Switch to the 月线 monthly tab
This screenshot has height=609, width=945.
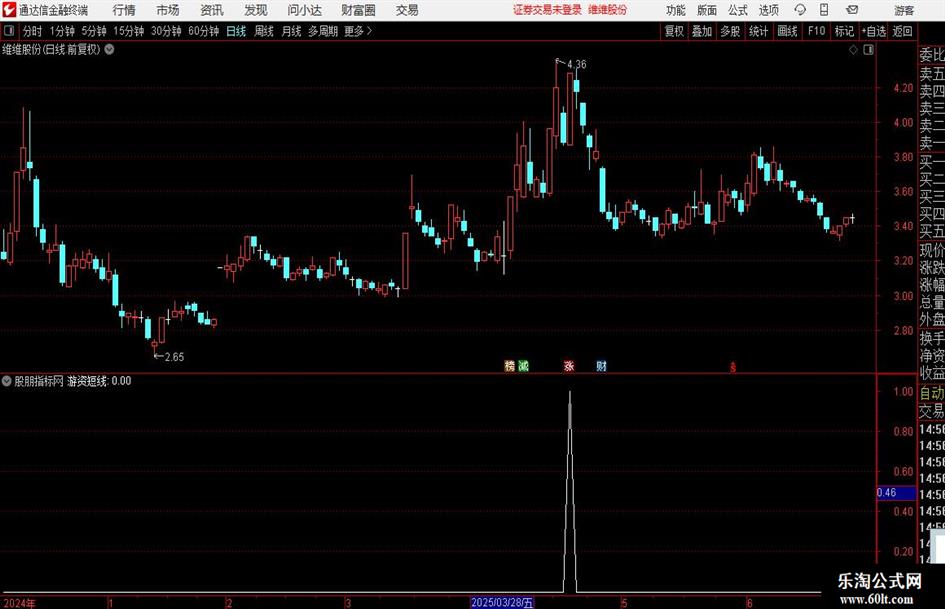point(292,31)
